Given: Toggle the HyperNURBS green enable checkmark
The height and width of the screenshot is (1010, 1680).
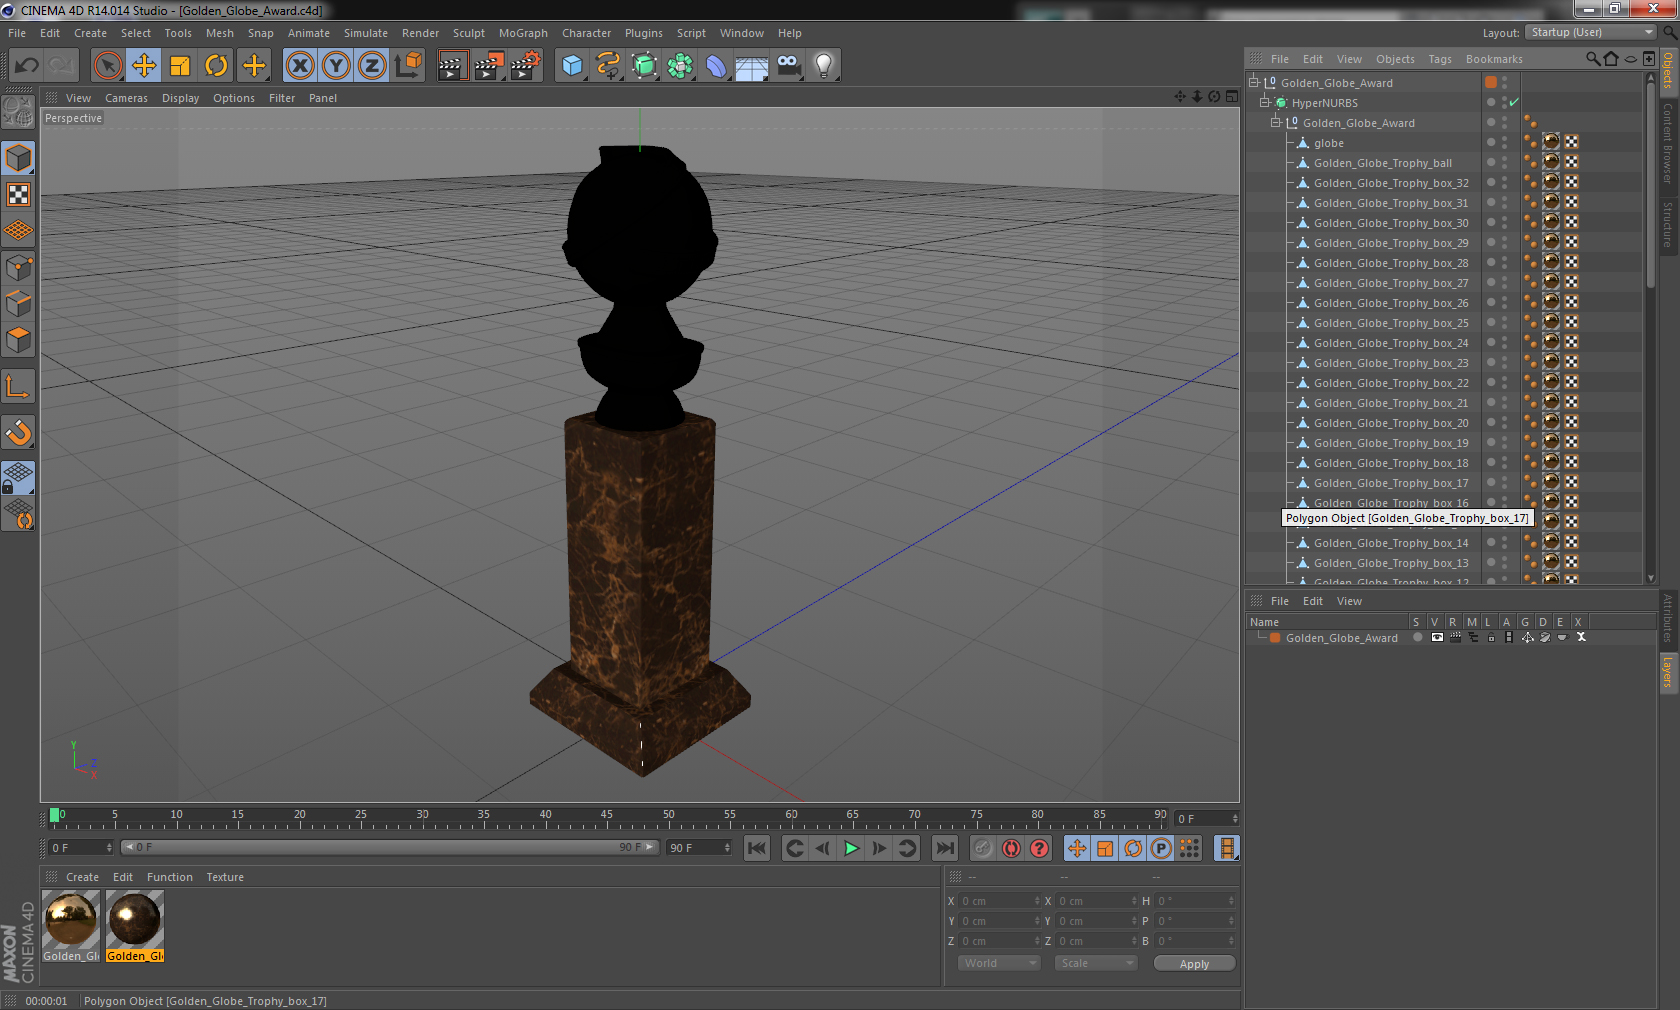Looking at the screenshot, I should (1514, 102).
